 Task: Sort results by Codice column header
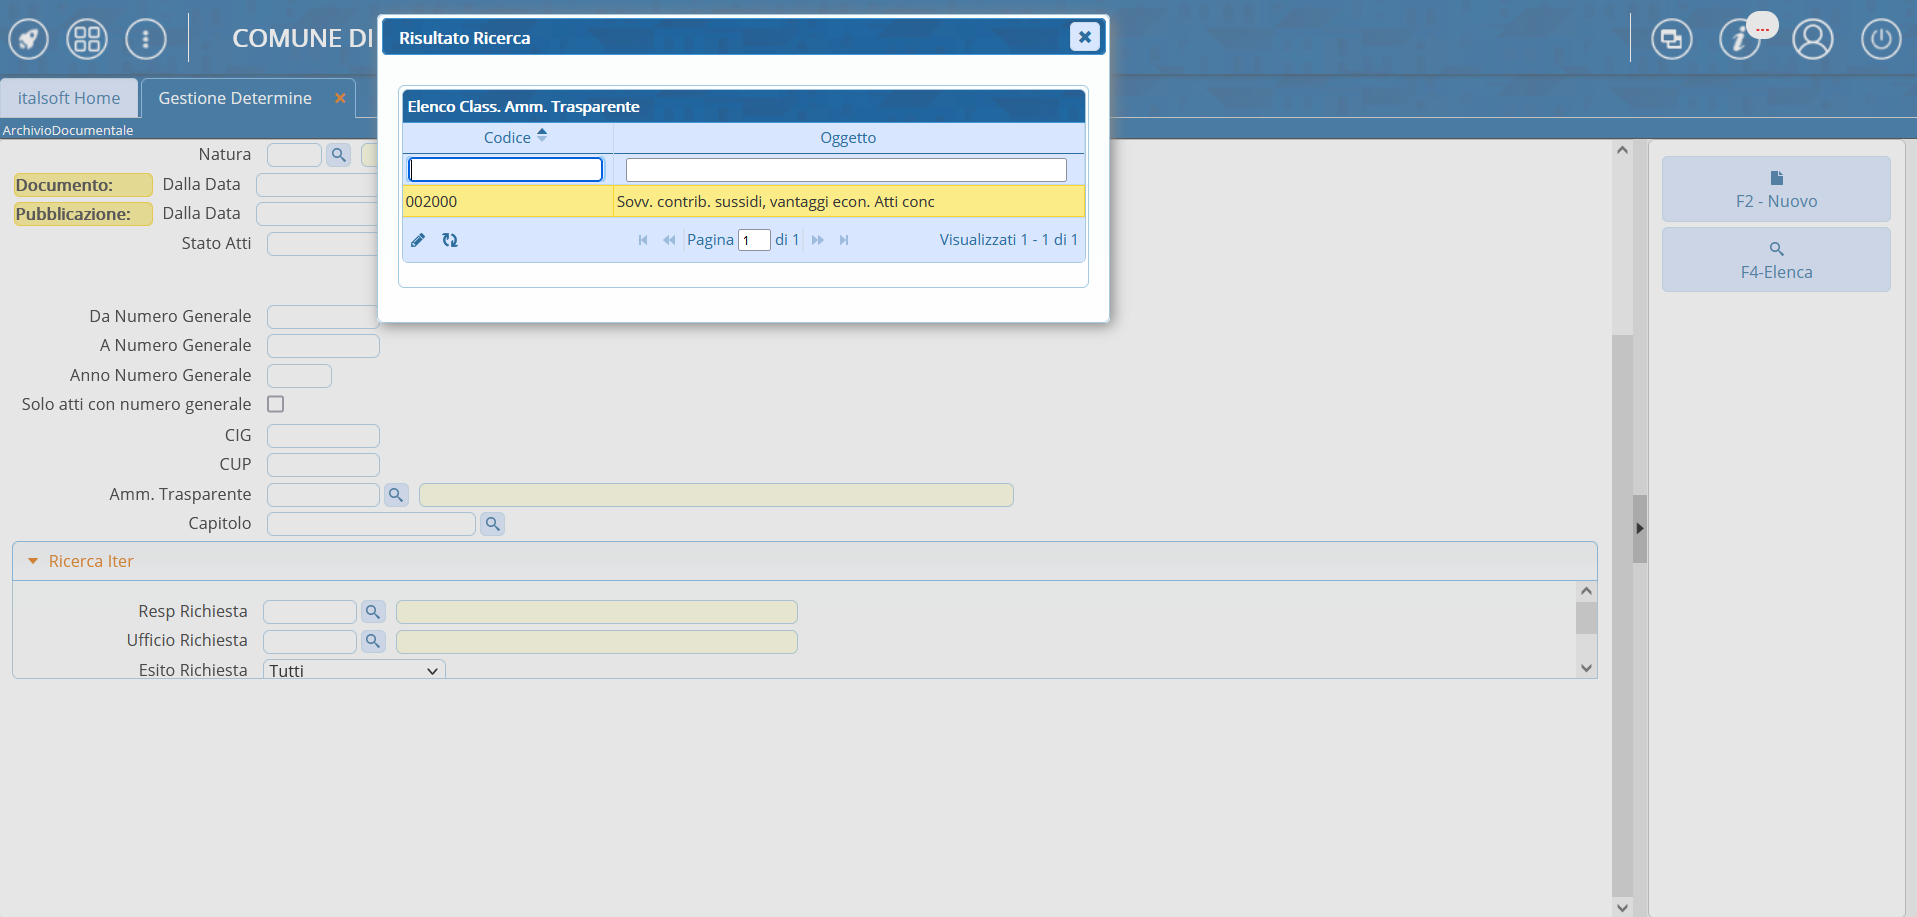(508, 138)
